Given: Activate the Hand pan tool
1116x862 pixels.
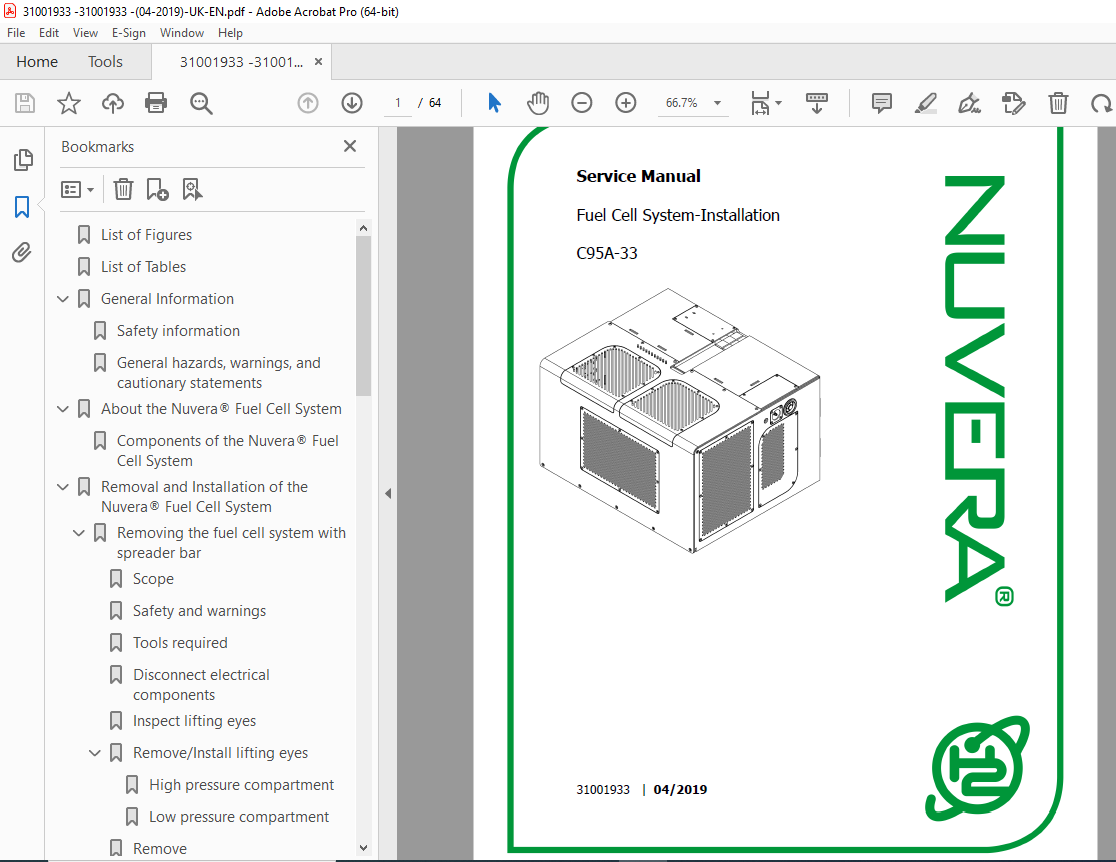Looking at the screenshot, I should 538,103.
